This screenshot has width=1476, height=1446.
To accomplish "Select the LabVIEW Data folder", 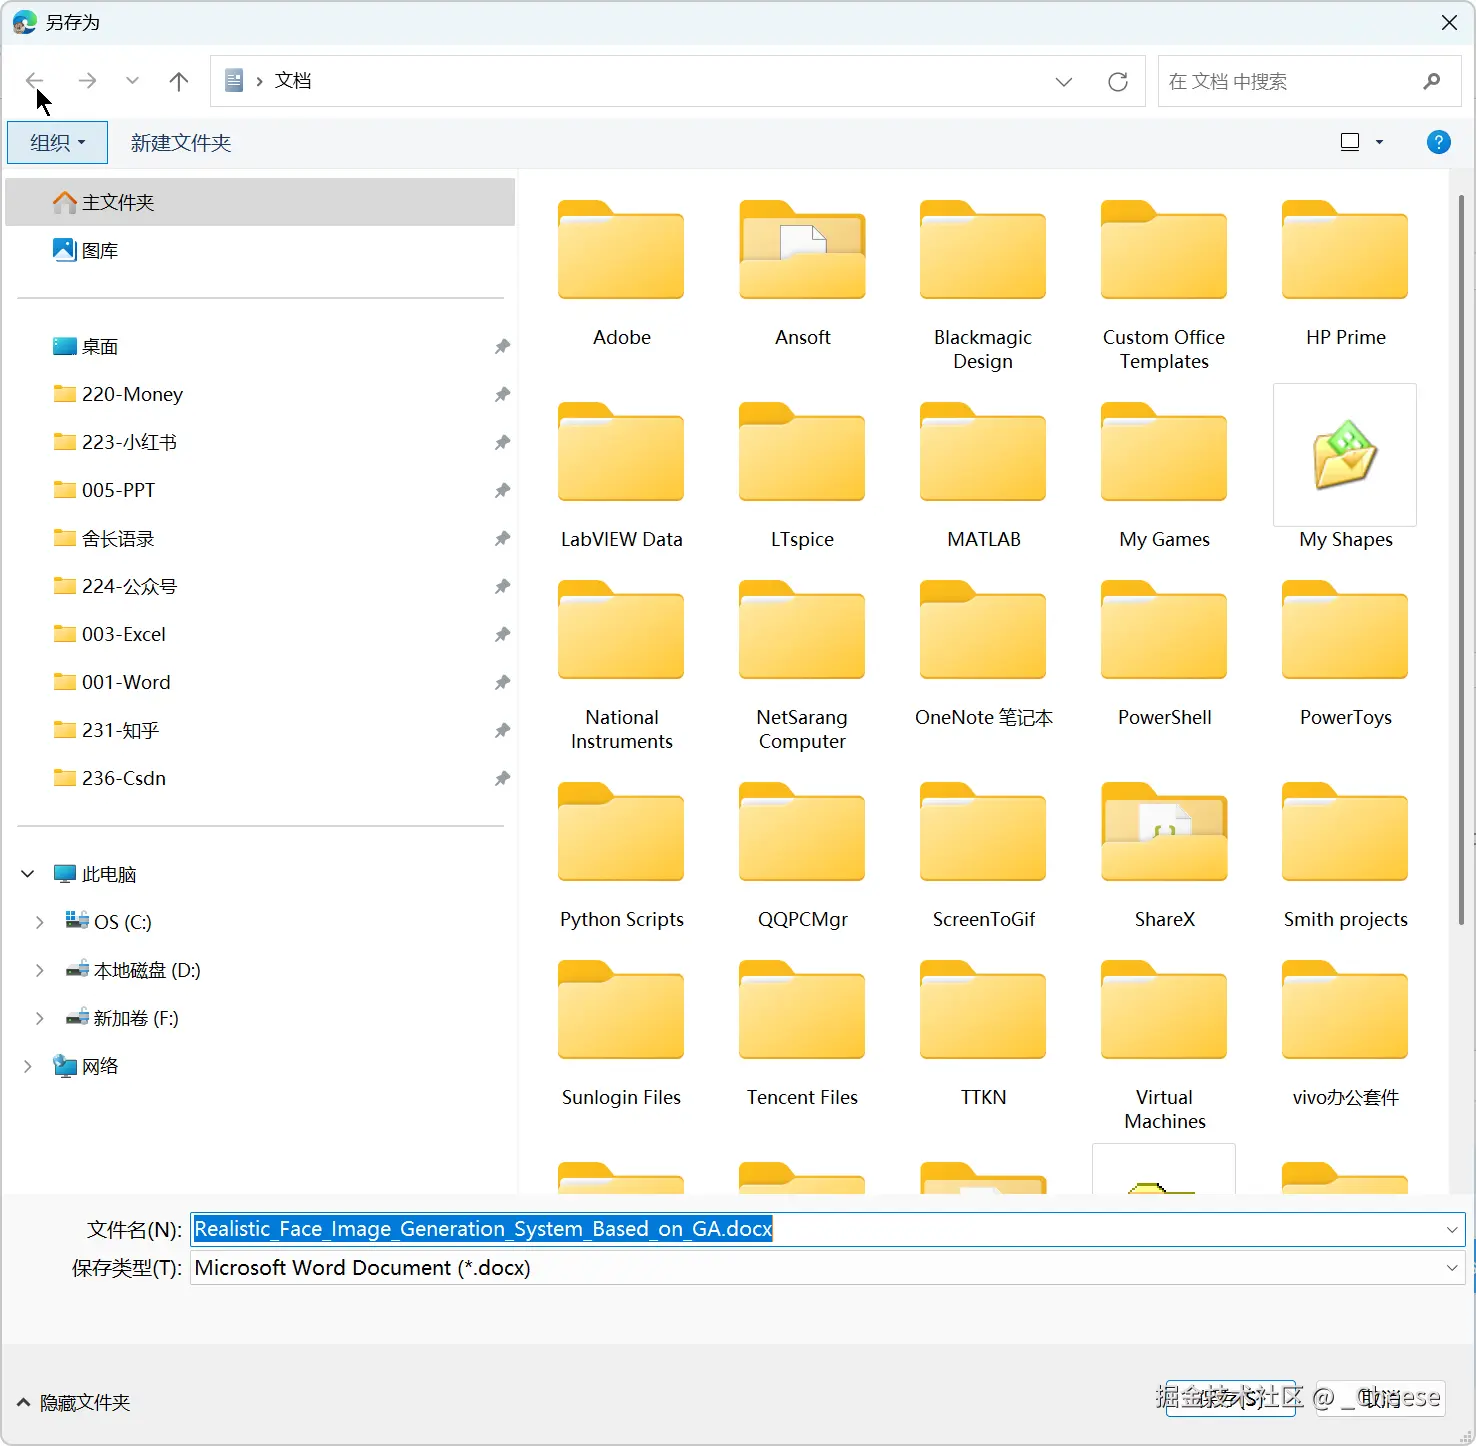I will (621, 475).
